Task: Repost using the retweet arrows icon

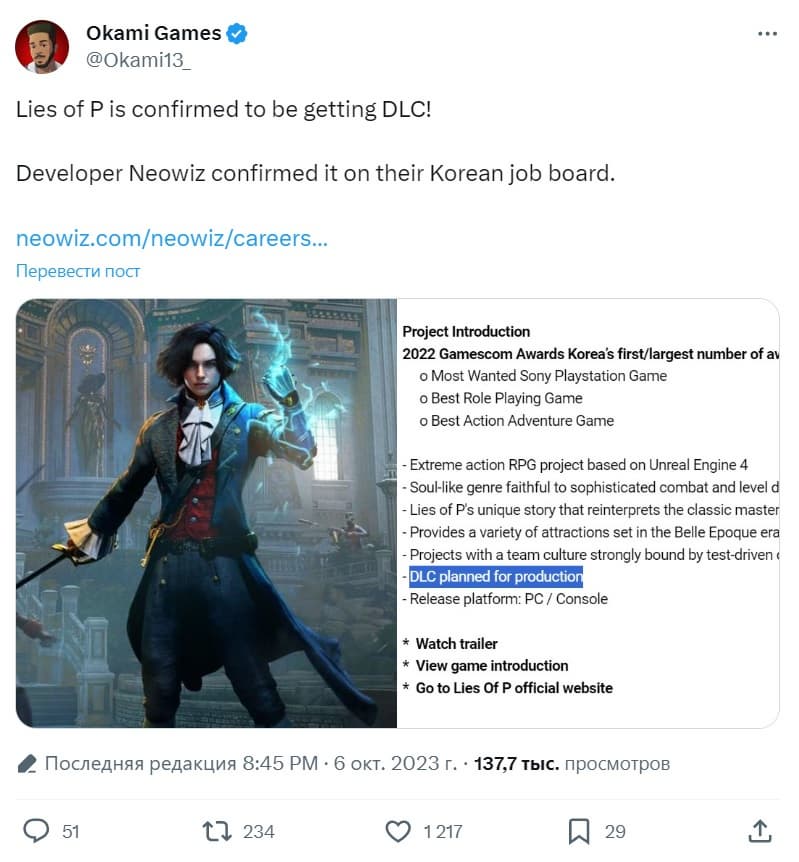Action: [x=217, y=831]
